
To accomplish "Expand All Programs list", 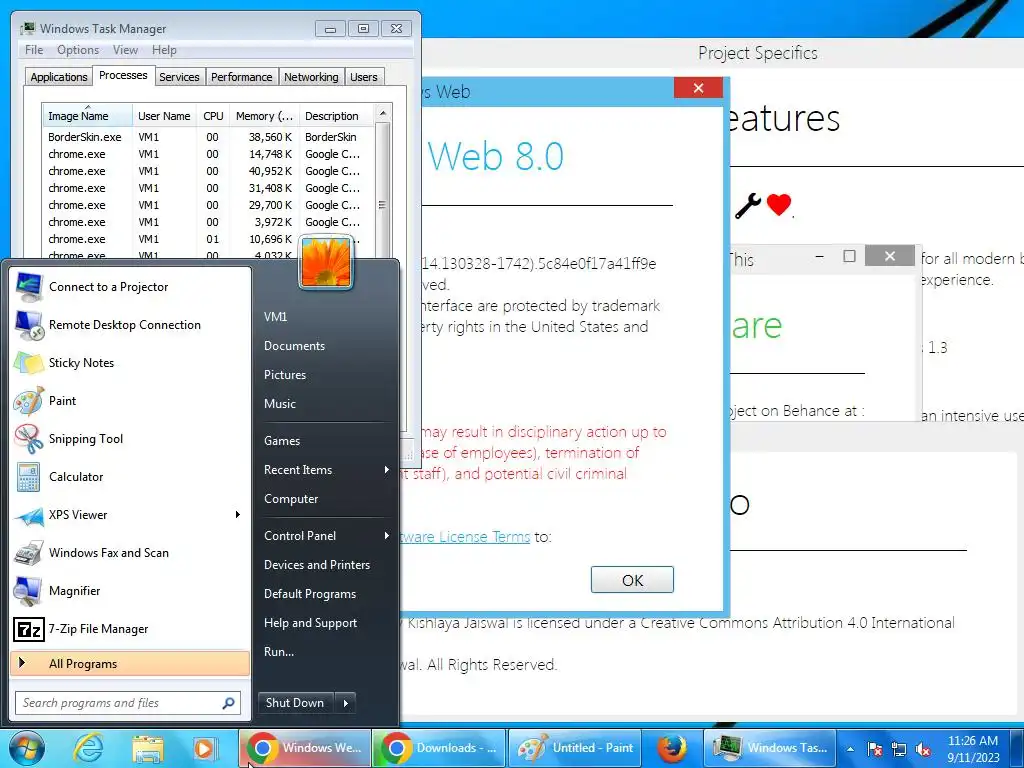I will pos(130,664).
